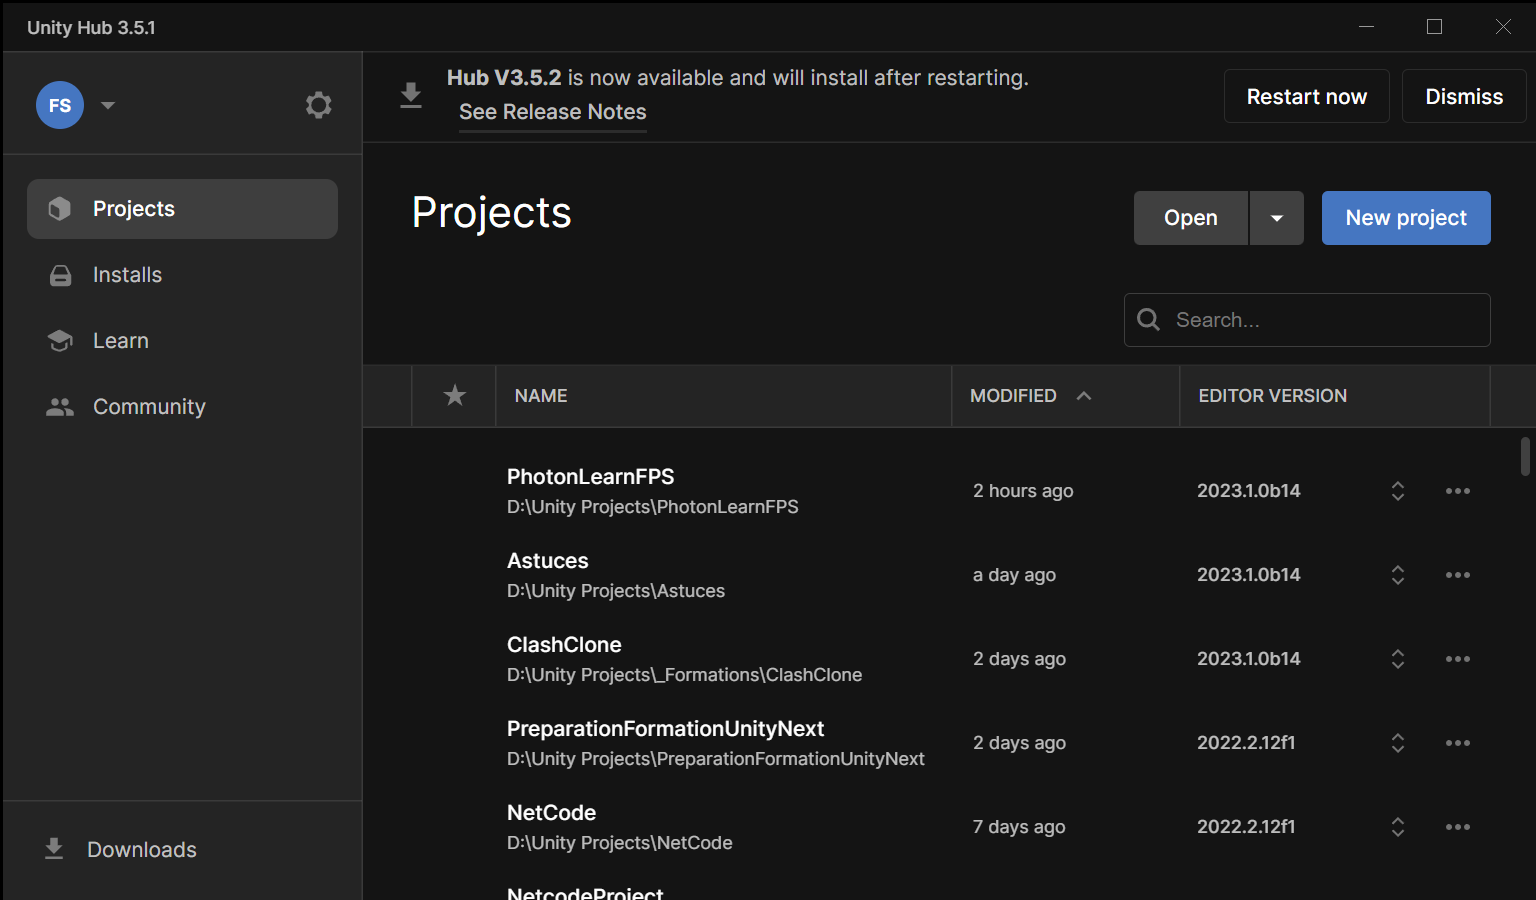Click the Learn graduation cap icon

[60, 341]
